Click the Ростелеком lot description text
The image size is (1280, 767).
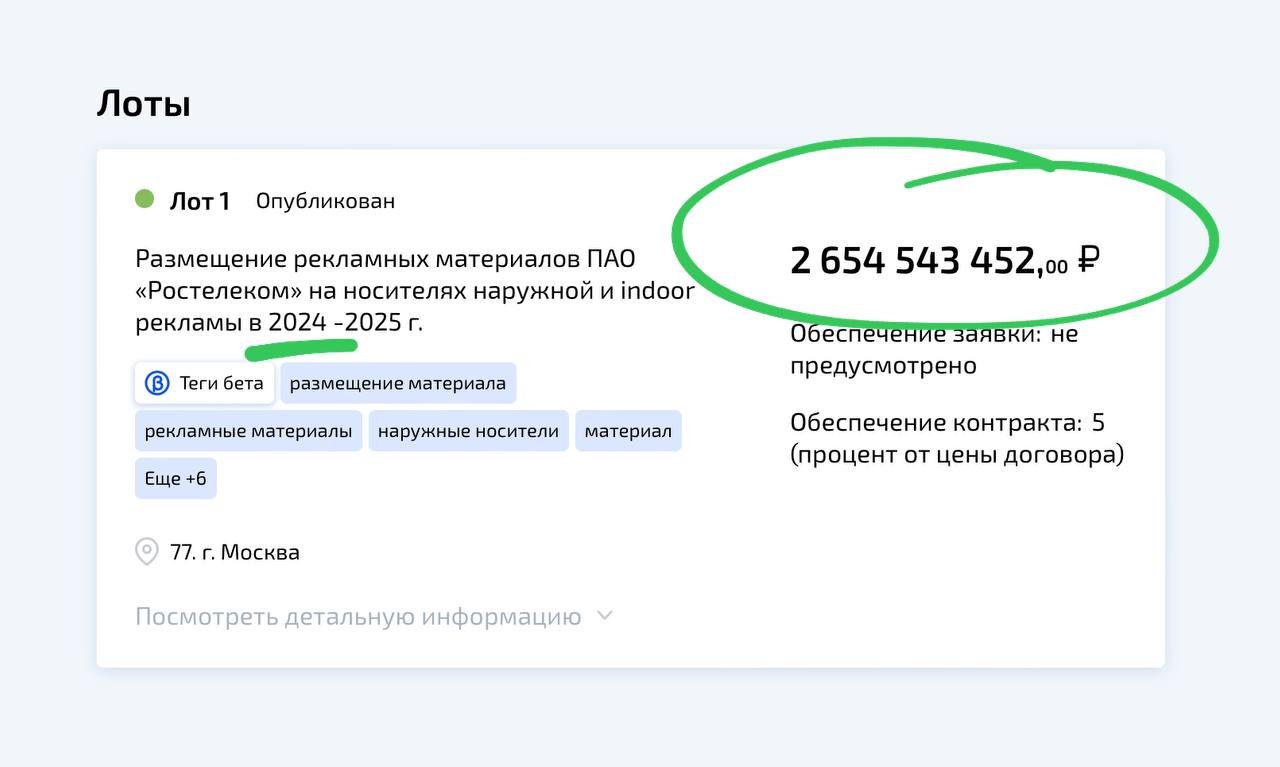tap(414, 291)
